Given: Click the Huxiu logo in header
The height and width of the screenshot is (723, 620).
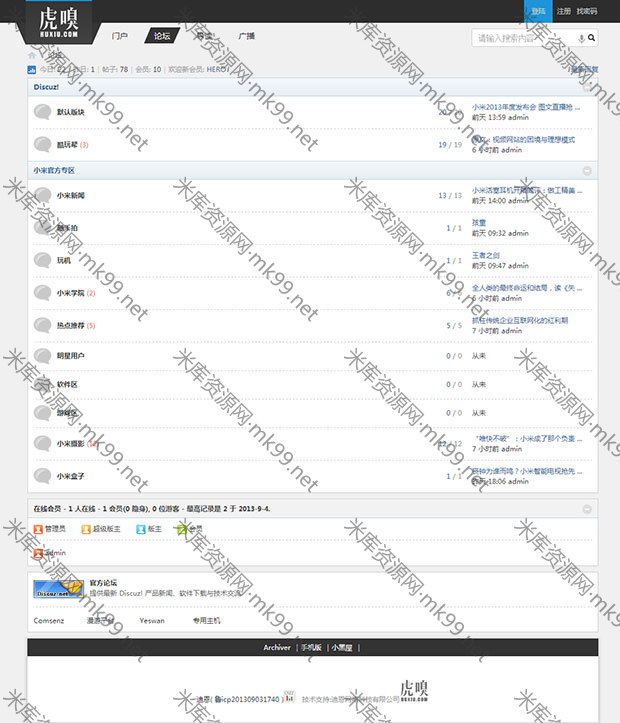Looking at the screenshot, I should tap(59, 22).
